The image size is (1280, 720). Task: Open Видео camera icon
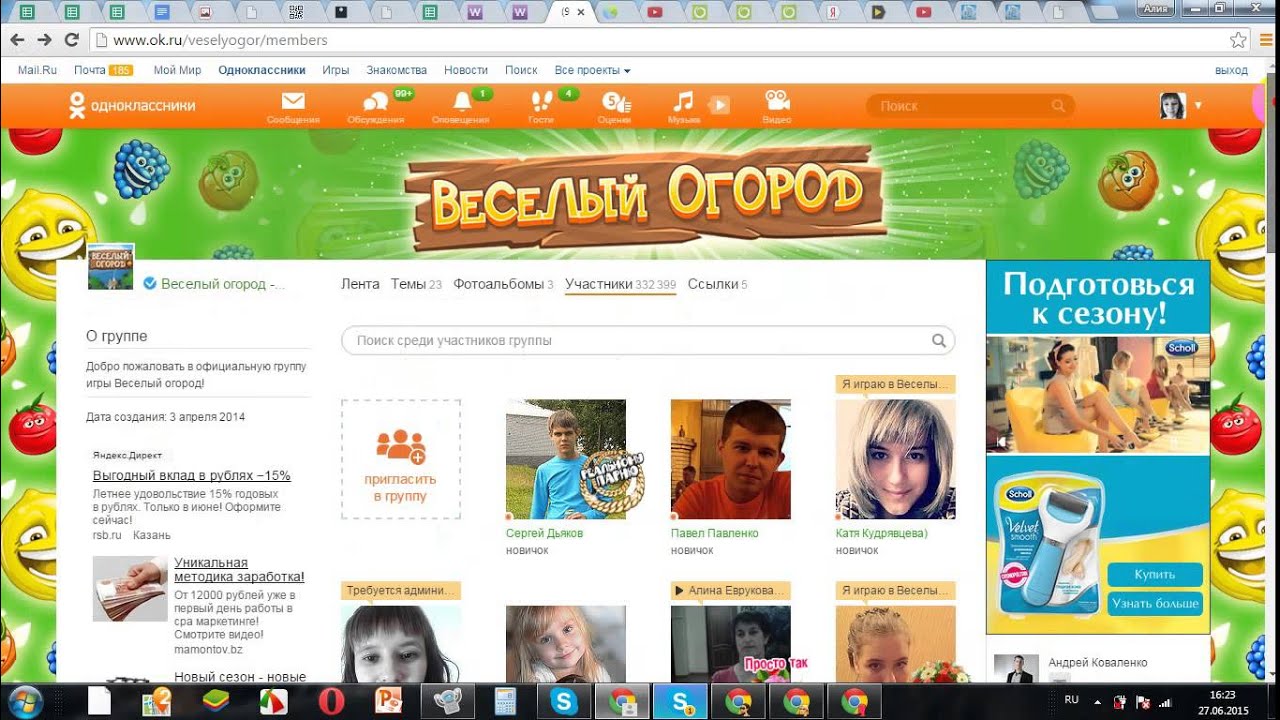tap(777, 102)
